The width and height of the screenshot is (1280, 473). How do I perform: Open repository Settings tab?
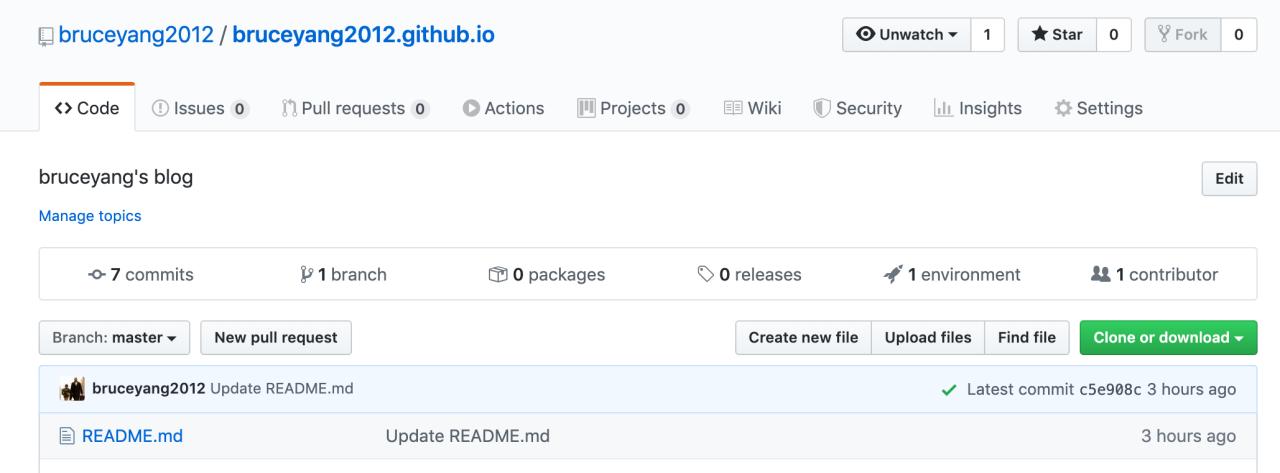point(1098,108)
